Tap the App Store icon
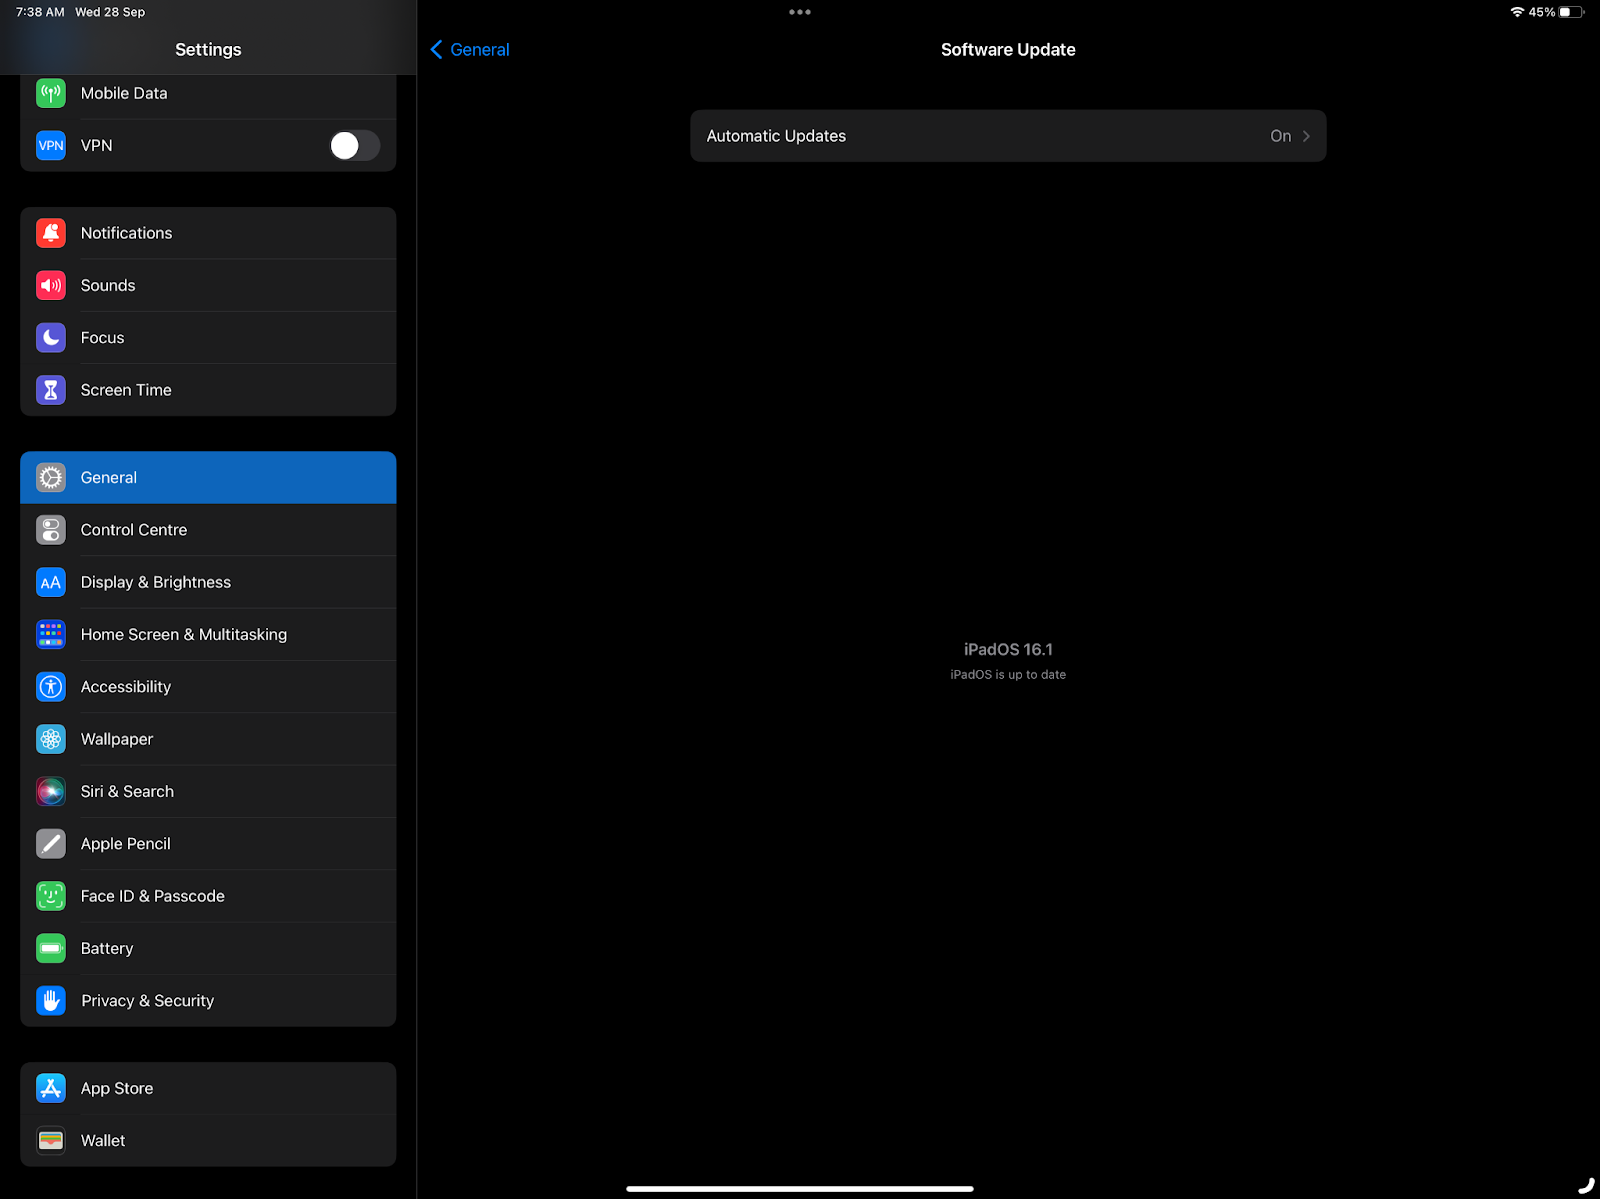This screenshot has height=1199, width=1600. pos(51,1088)
